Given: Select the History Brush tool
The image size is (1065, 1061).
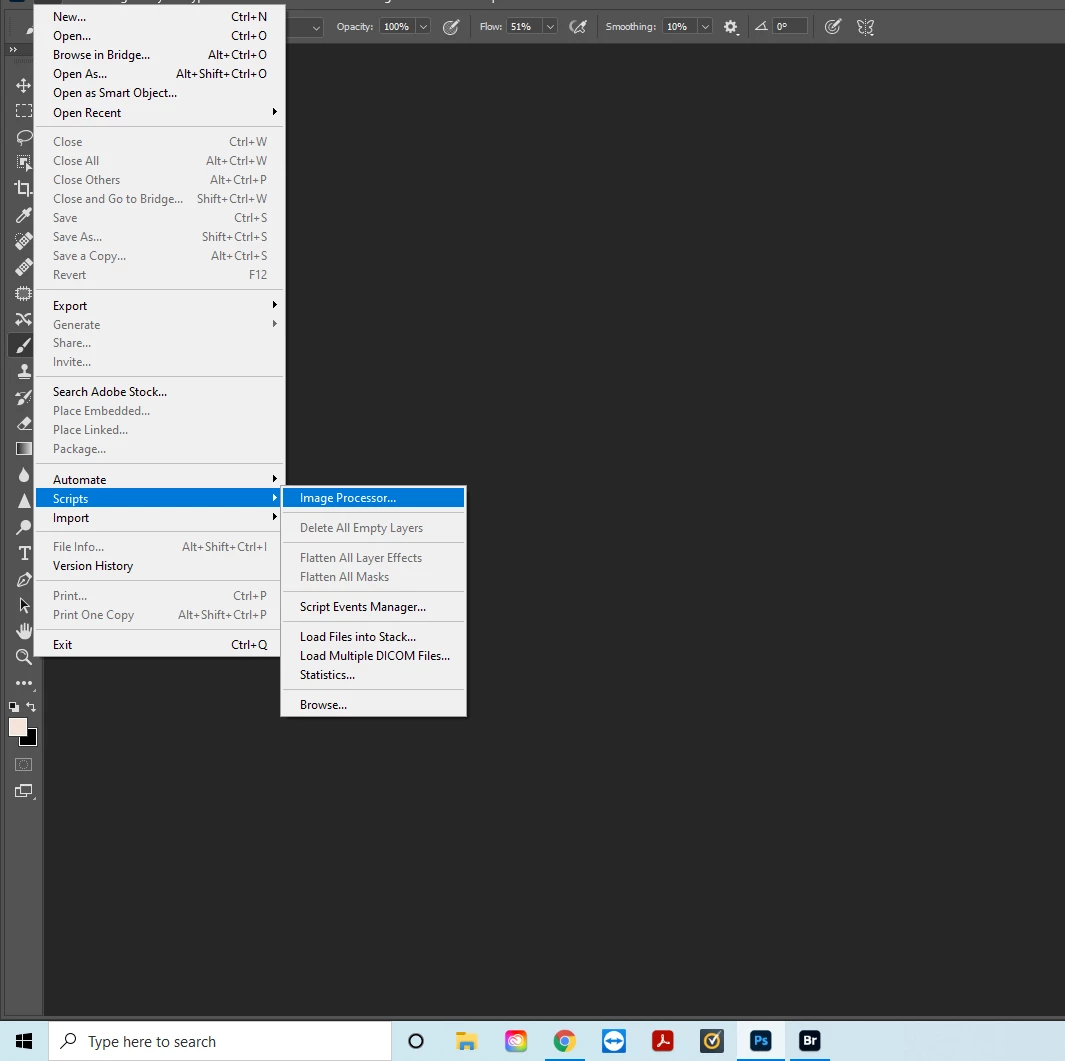Looking at the screenshot, I should 23,397.
